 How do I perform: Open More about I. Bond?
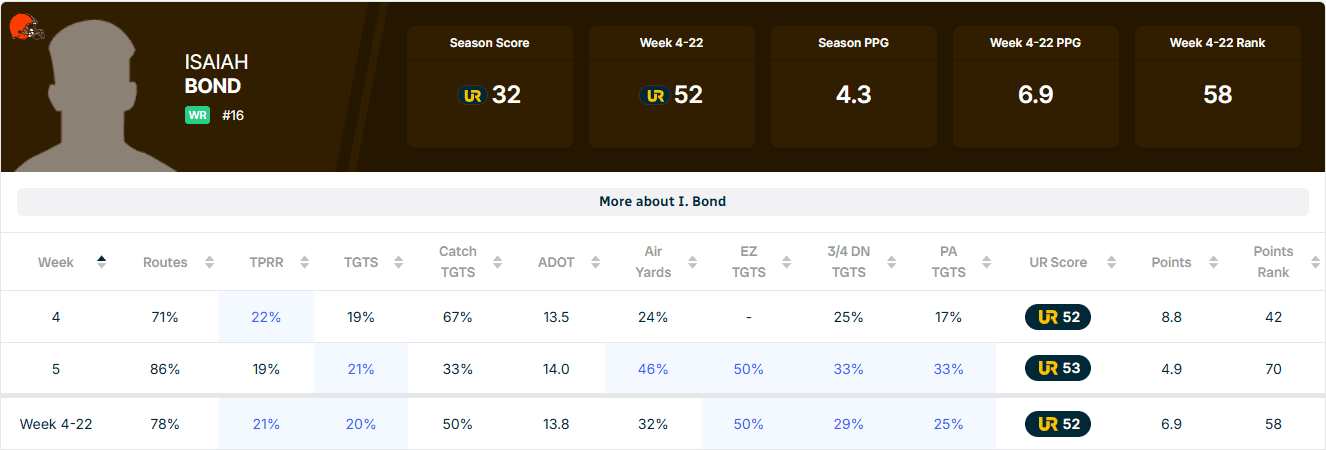point(662,201)
